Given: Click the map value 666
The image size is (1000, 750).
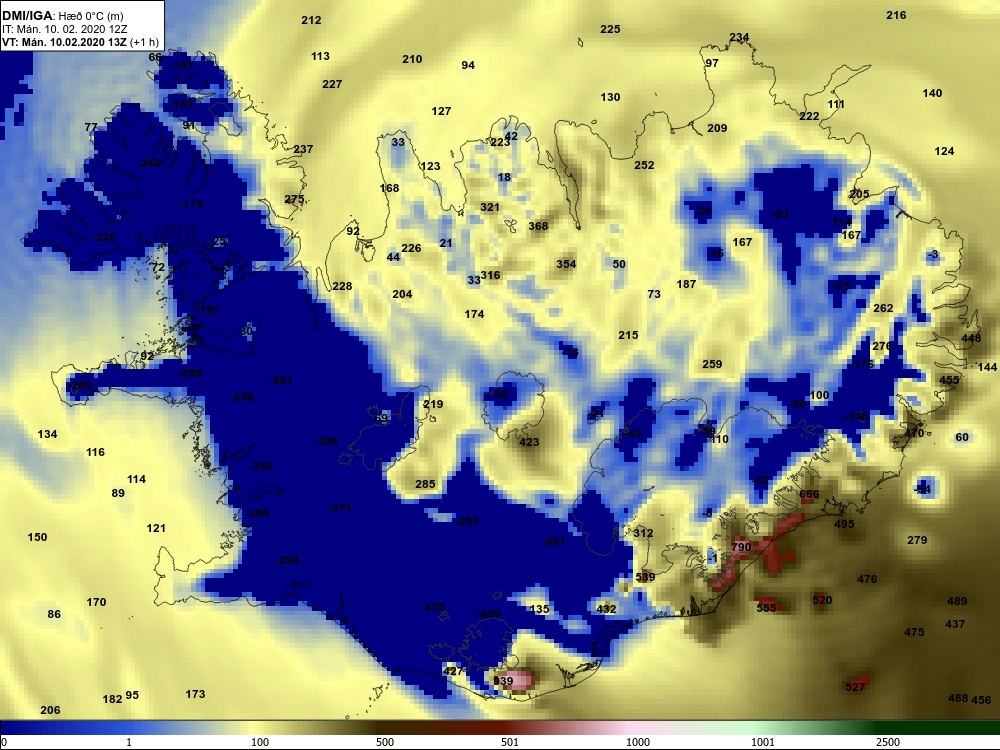Looking at the screenshot, I should [x=809, y=495].
